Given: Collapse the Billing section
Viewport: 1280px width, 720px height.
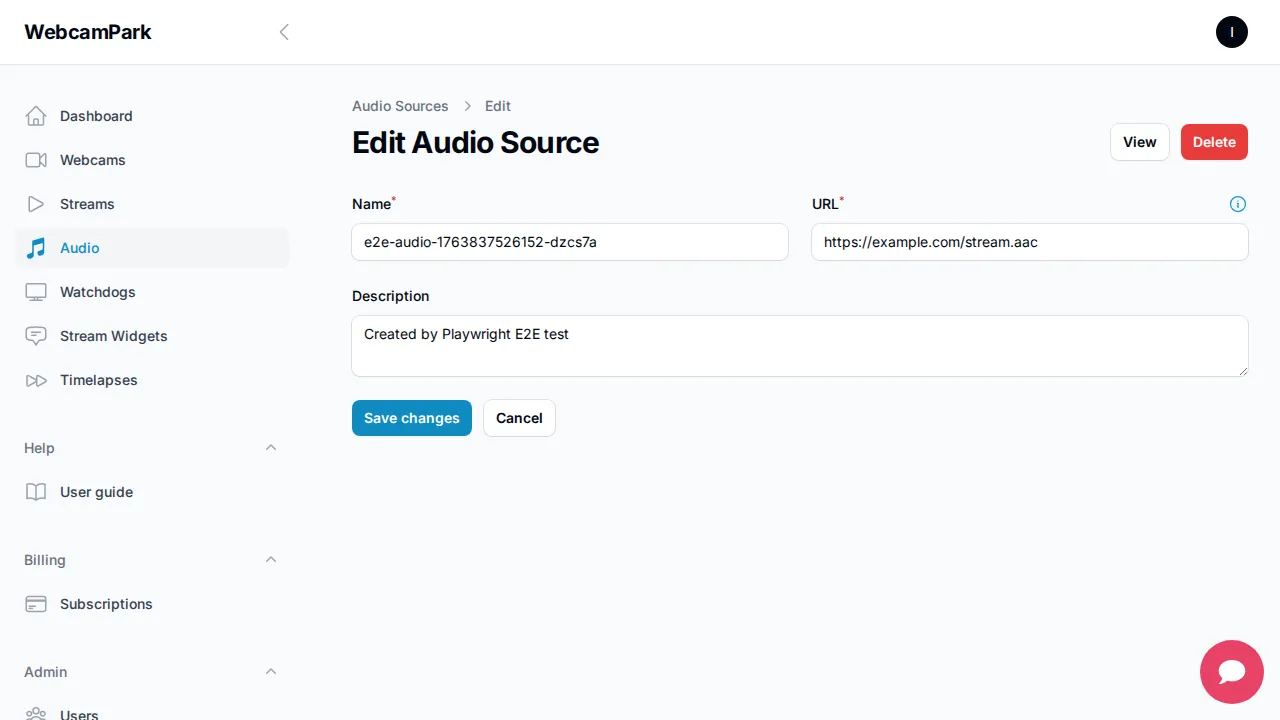Looking at the screenshot, I should 271,560.
